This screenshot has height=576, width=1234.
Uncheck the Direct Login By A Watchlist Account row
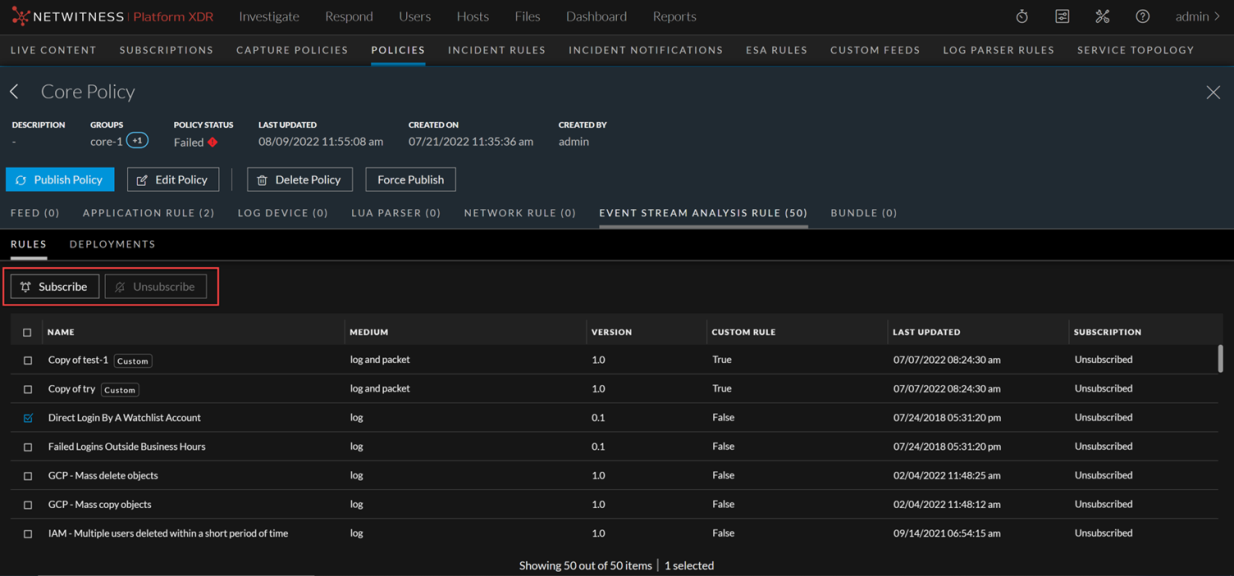(x=28, y=418)
